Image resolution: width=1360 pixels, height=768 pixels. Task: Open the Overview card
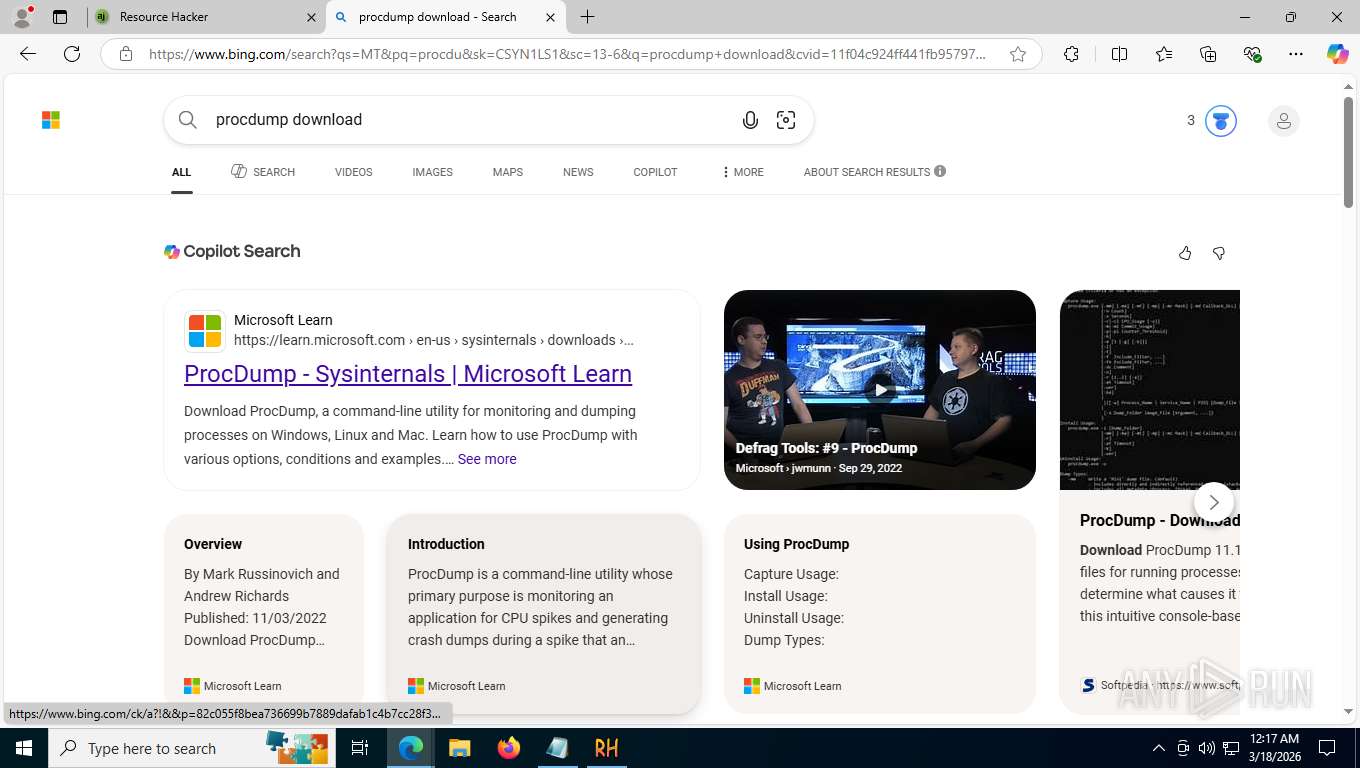264,613
